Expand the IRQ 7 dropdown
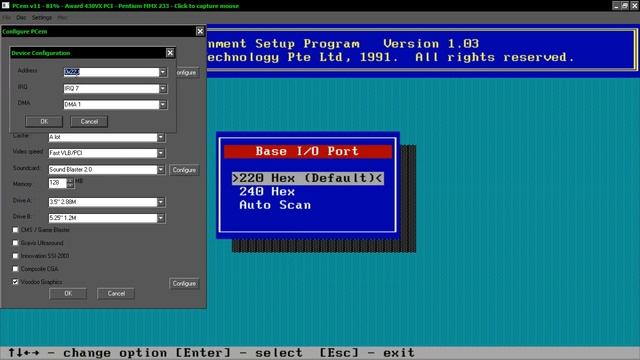The height and width of the screenshot is (360, 640). click(163, 89)
